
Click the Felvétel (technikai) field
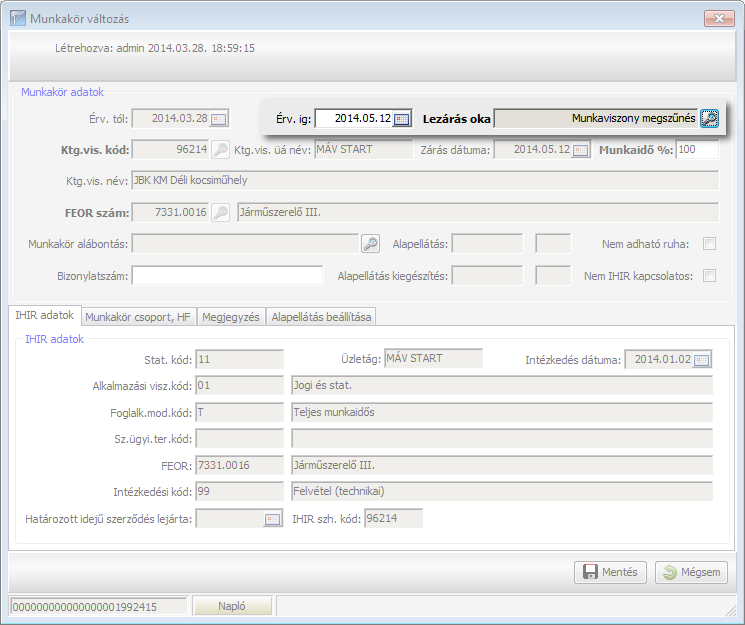pos(502,491)
